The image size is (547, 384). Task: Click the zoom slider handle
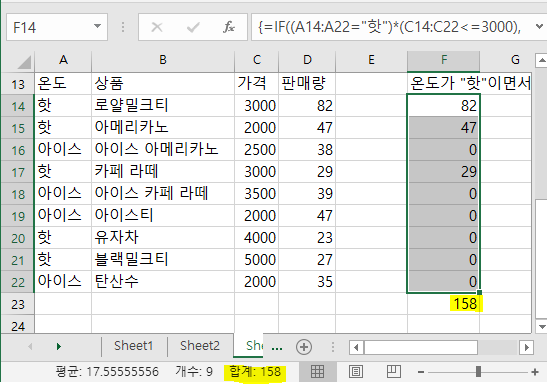click(478, 372)
